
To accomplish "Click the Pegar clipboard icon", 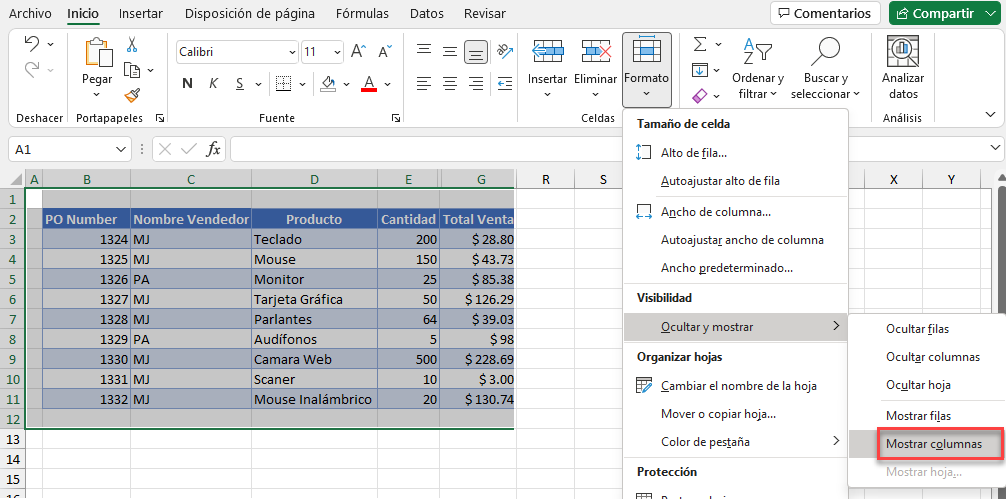I will [97, 53].
